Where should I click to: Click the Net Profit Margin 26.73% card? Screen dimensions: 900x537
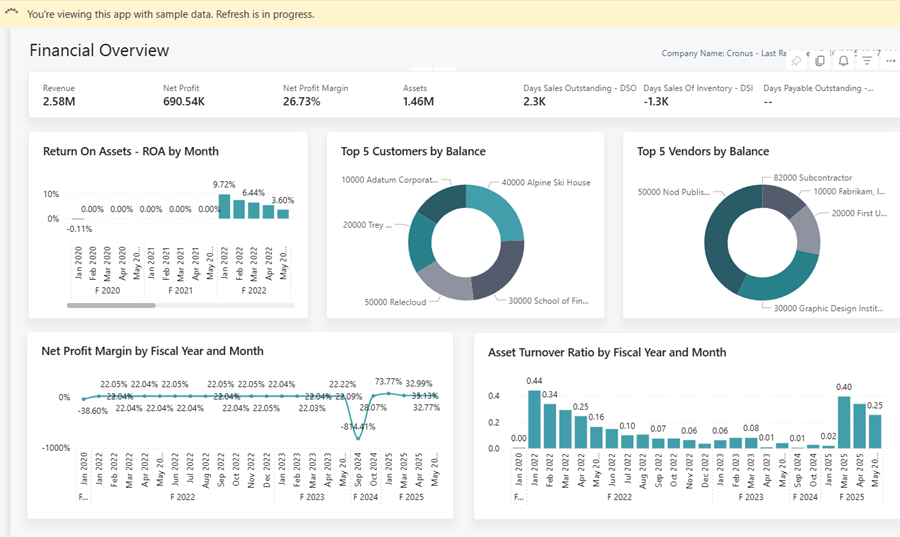315,95
